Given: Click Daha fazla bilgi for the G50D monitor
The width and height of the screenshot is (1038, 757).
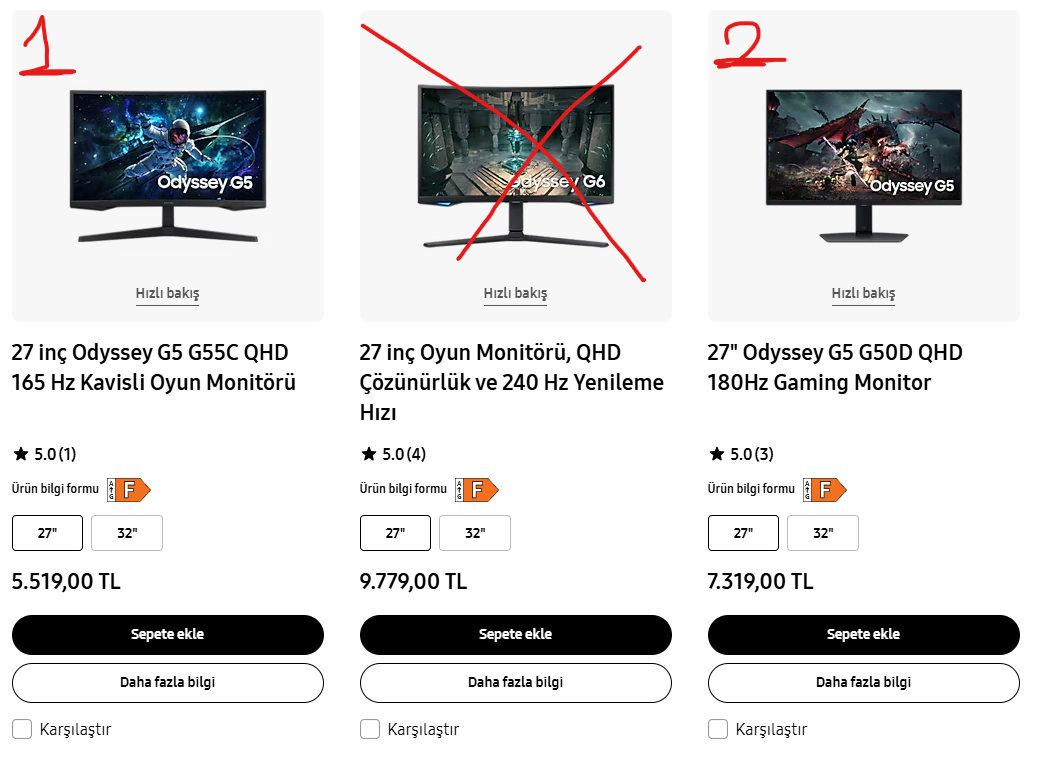Looking at the screenshot, I should [864, 683].
